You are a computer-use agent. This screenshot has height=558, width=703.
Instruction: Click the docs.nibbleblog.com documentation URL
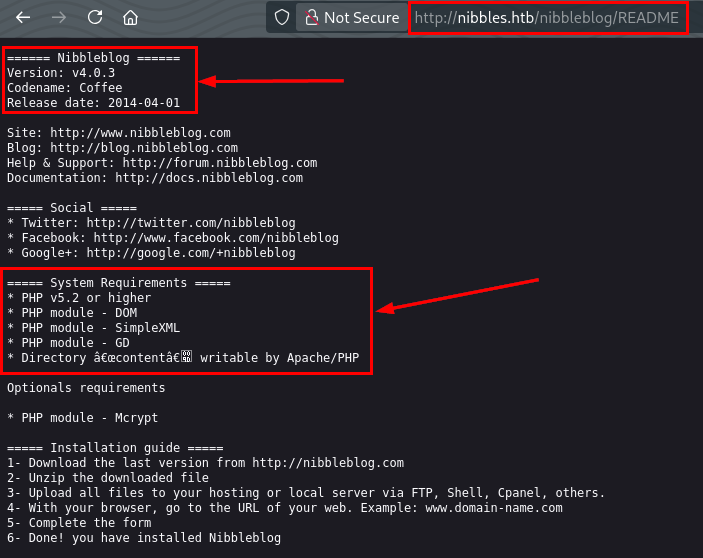pos(208,178)
